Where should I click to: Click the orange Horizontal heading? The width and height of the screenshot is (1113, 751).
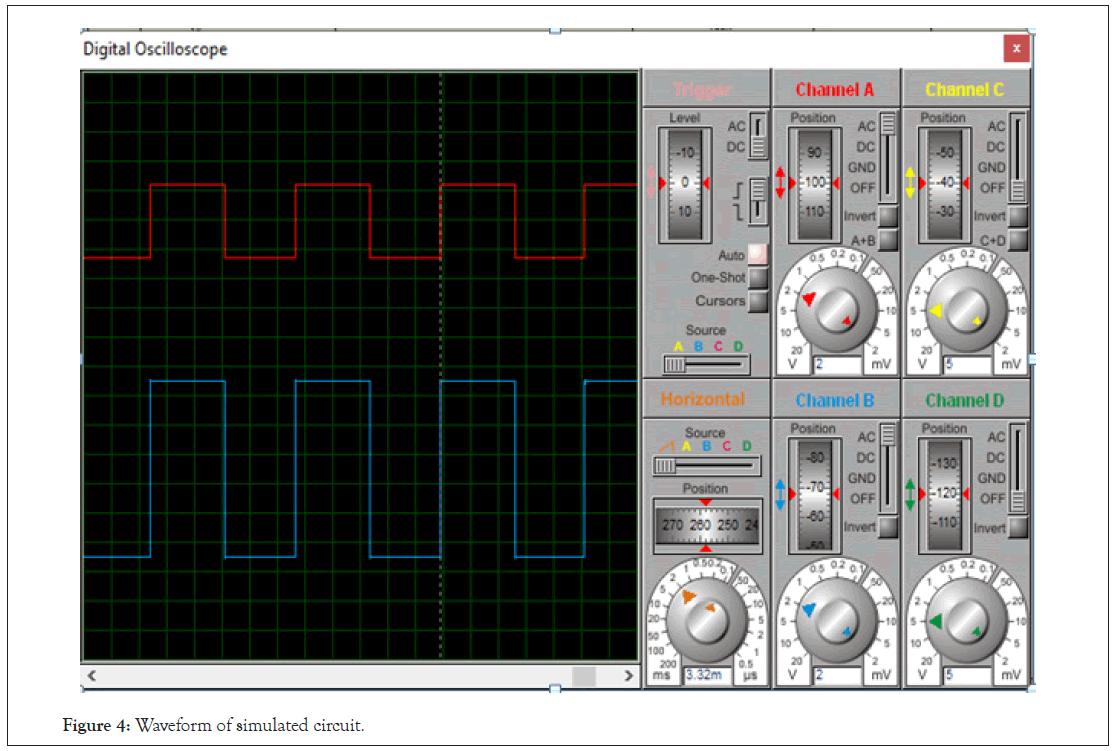tap(703, 399)
